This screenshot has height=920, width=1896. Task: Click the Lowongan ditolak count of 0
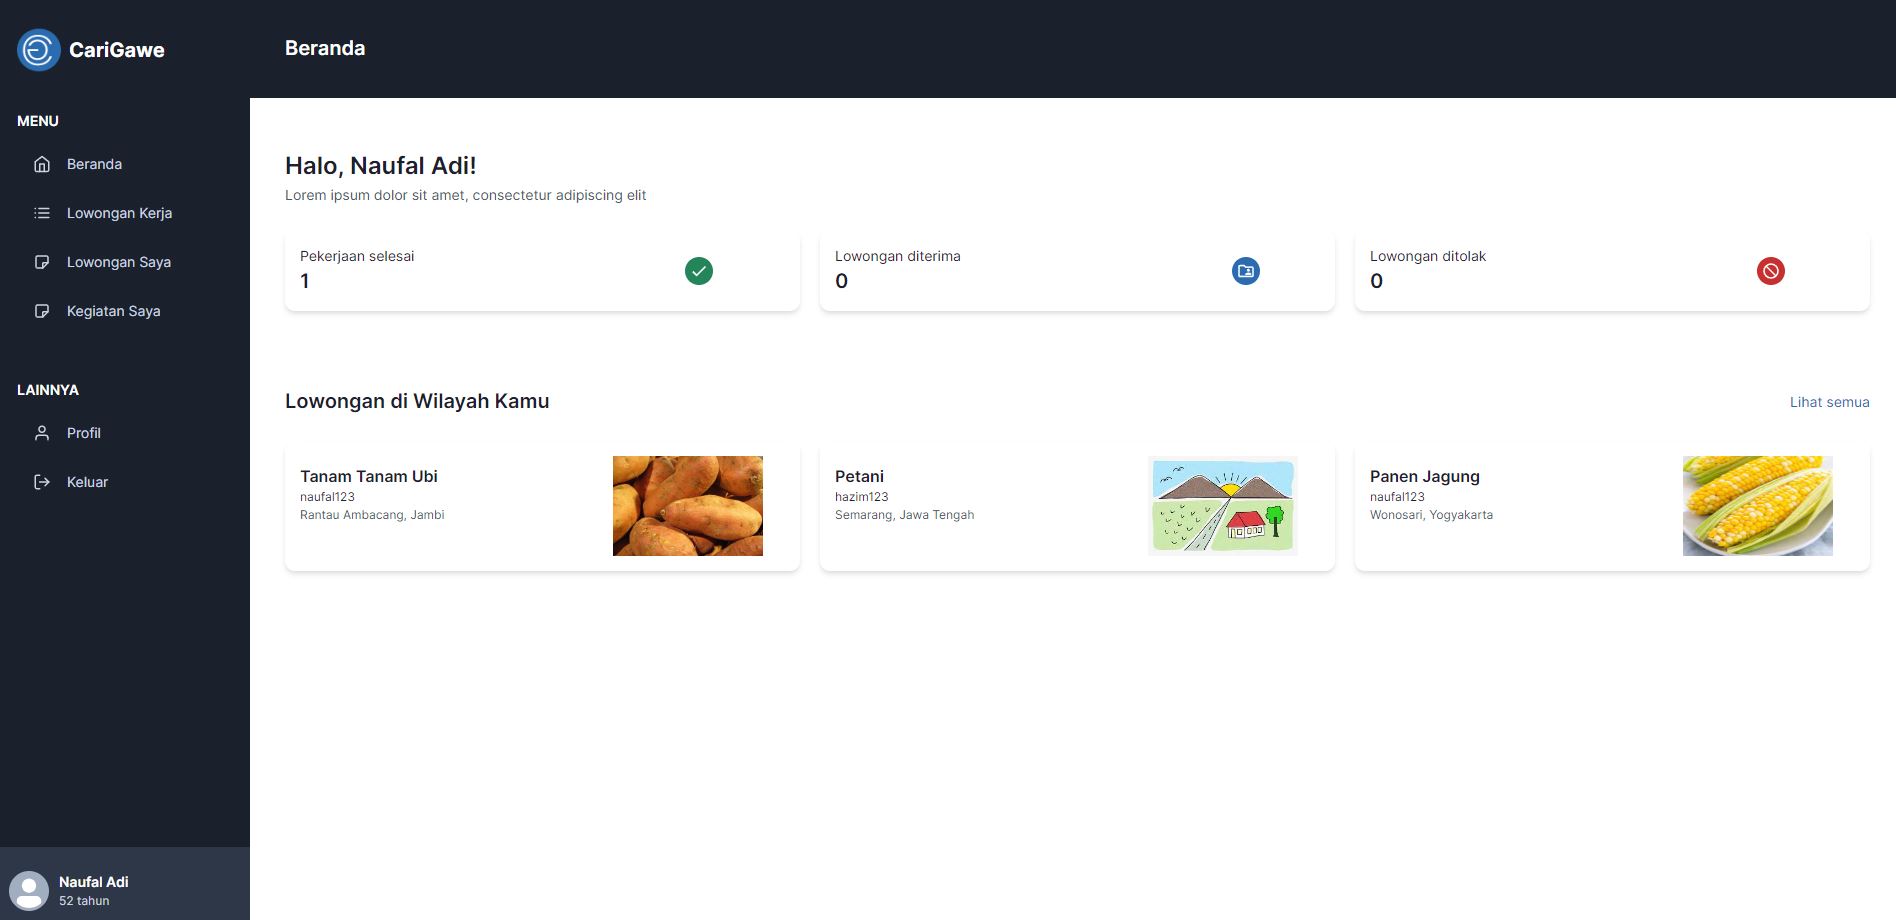pos(1377,281)
